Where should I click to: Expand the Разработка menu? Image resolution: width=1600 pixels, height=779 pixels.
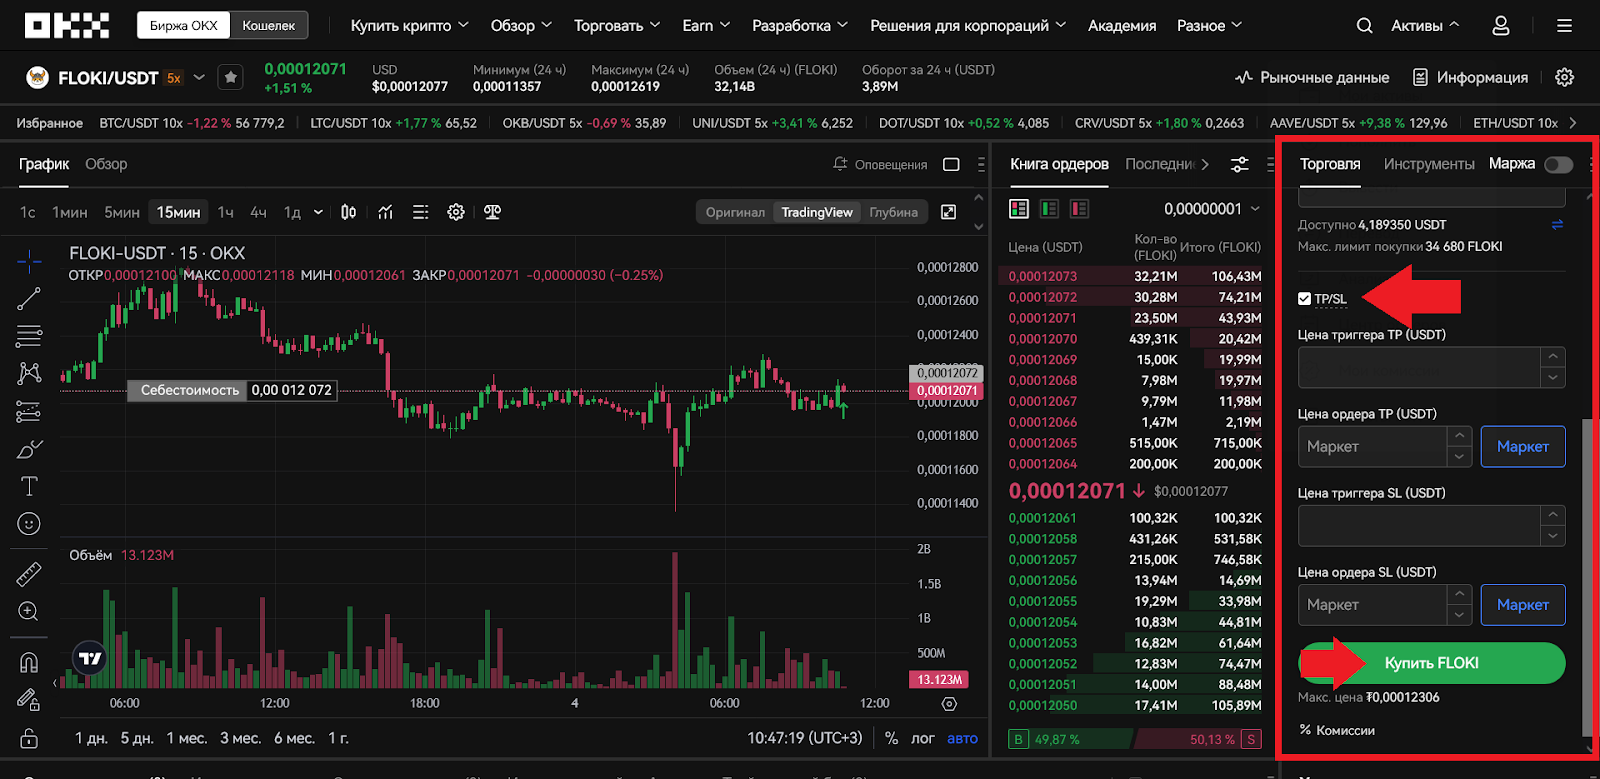(800, 26)
